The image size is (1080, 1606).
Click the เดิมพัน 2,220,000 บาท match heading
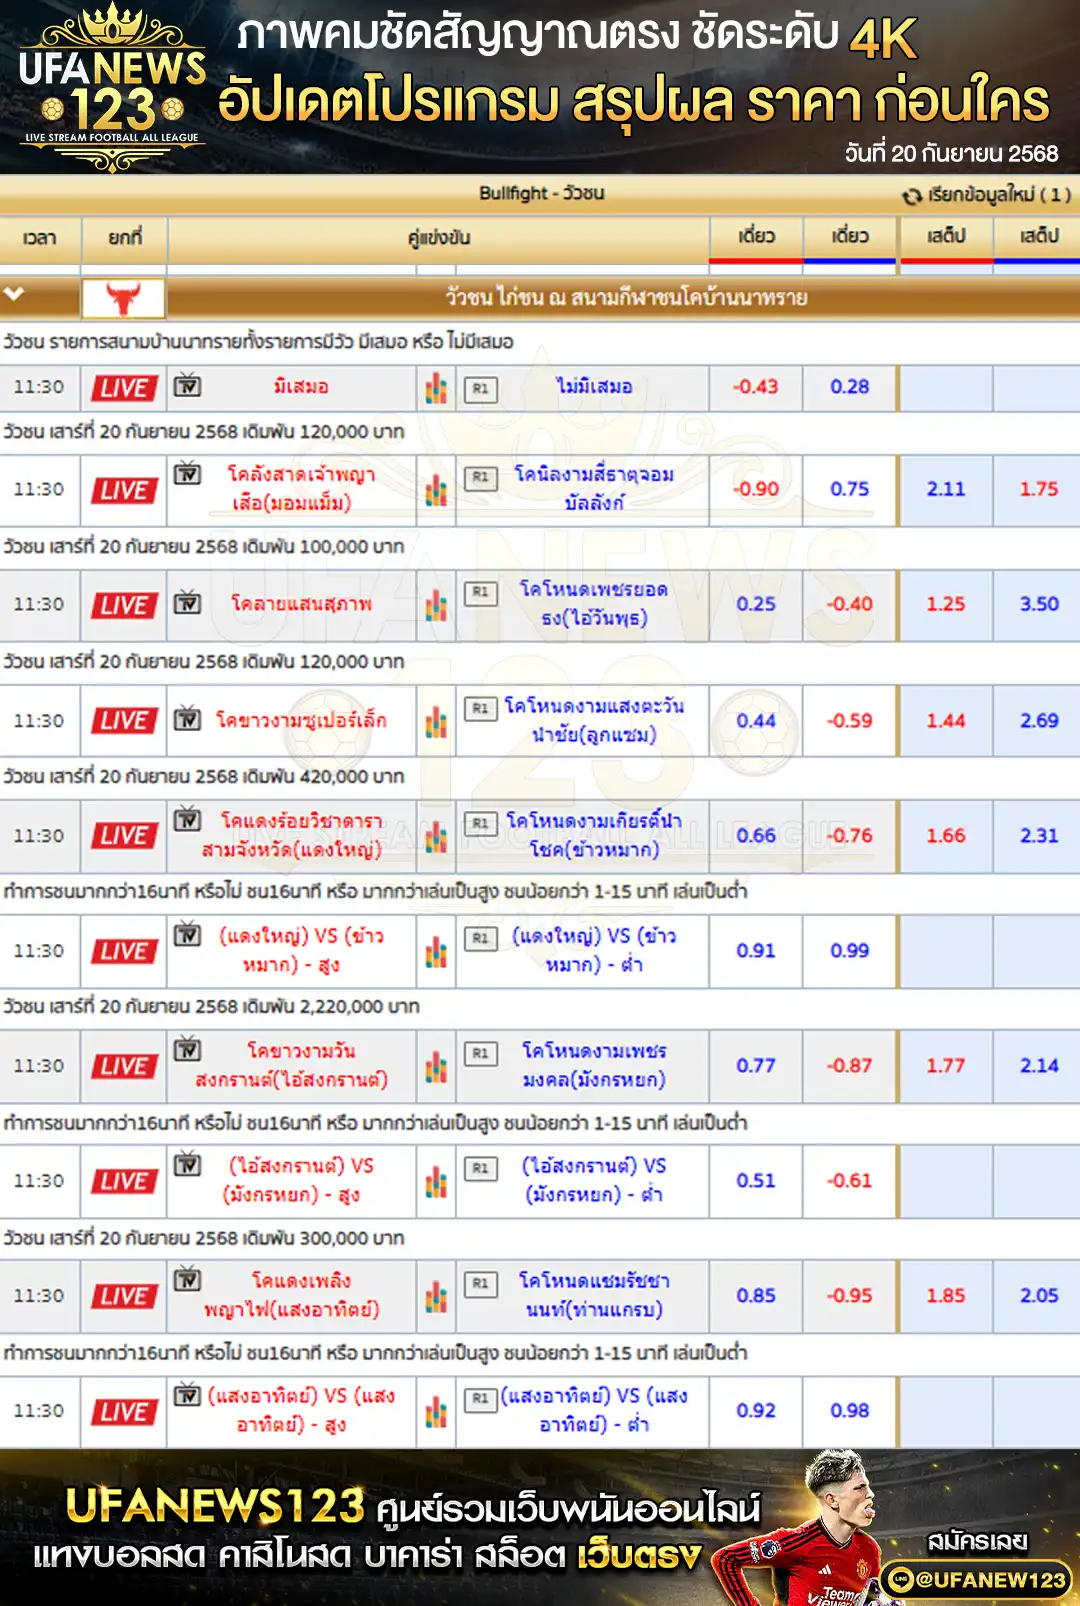(211, 1007)
